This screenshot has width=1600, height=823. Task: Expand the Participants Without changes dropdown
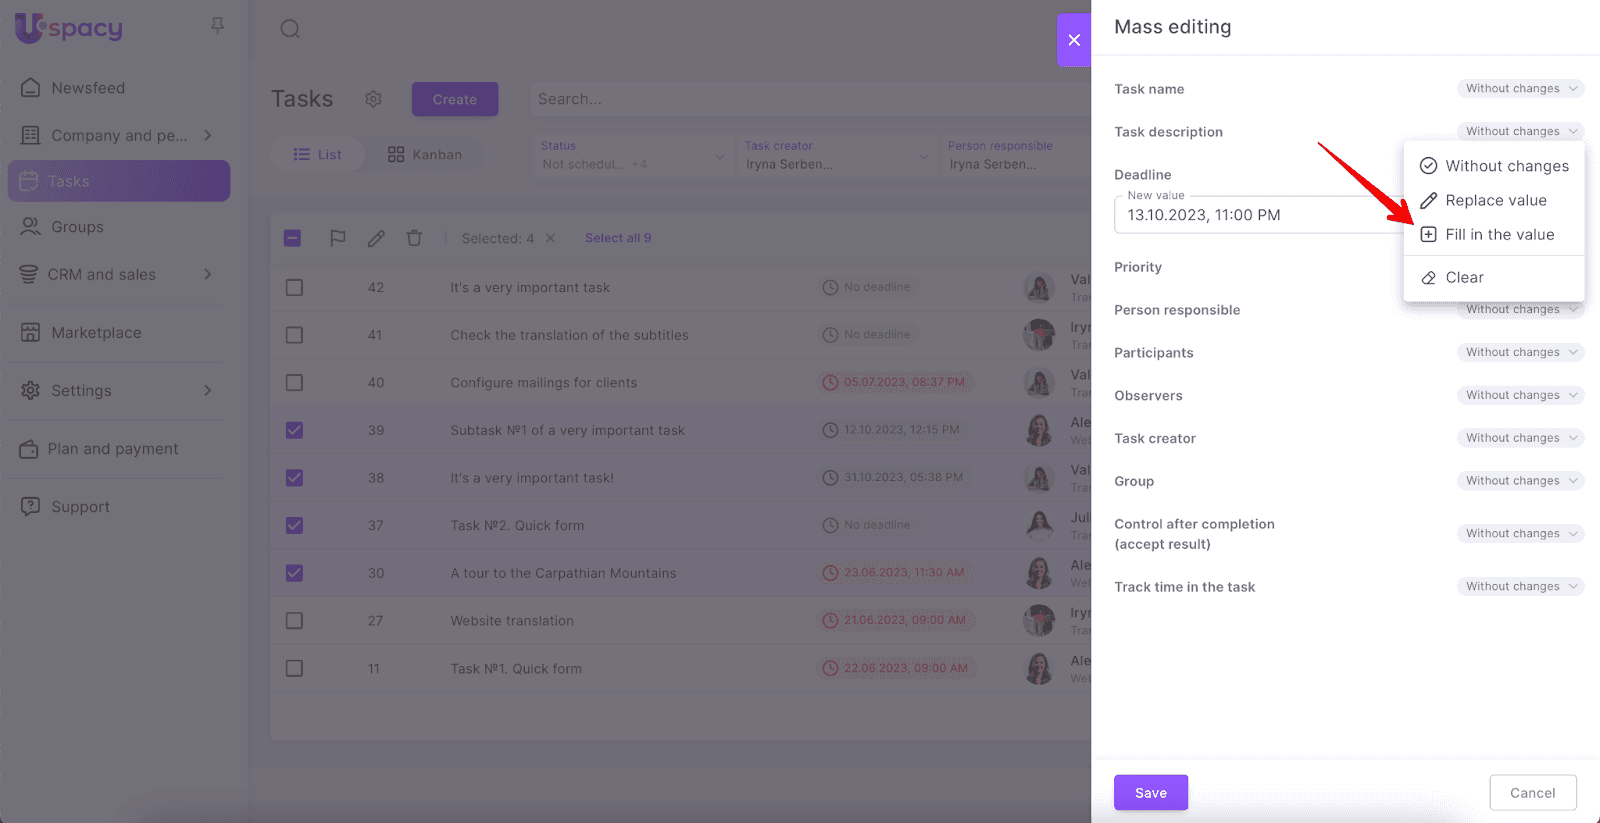[1520, 352]
